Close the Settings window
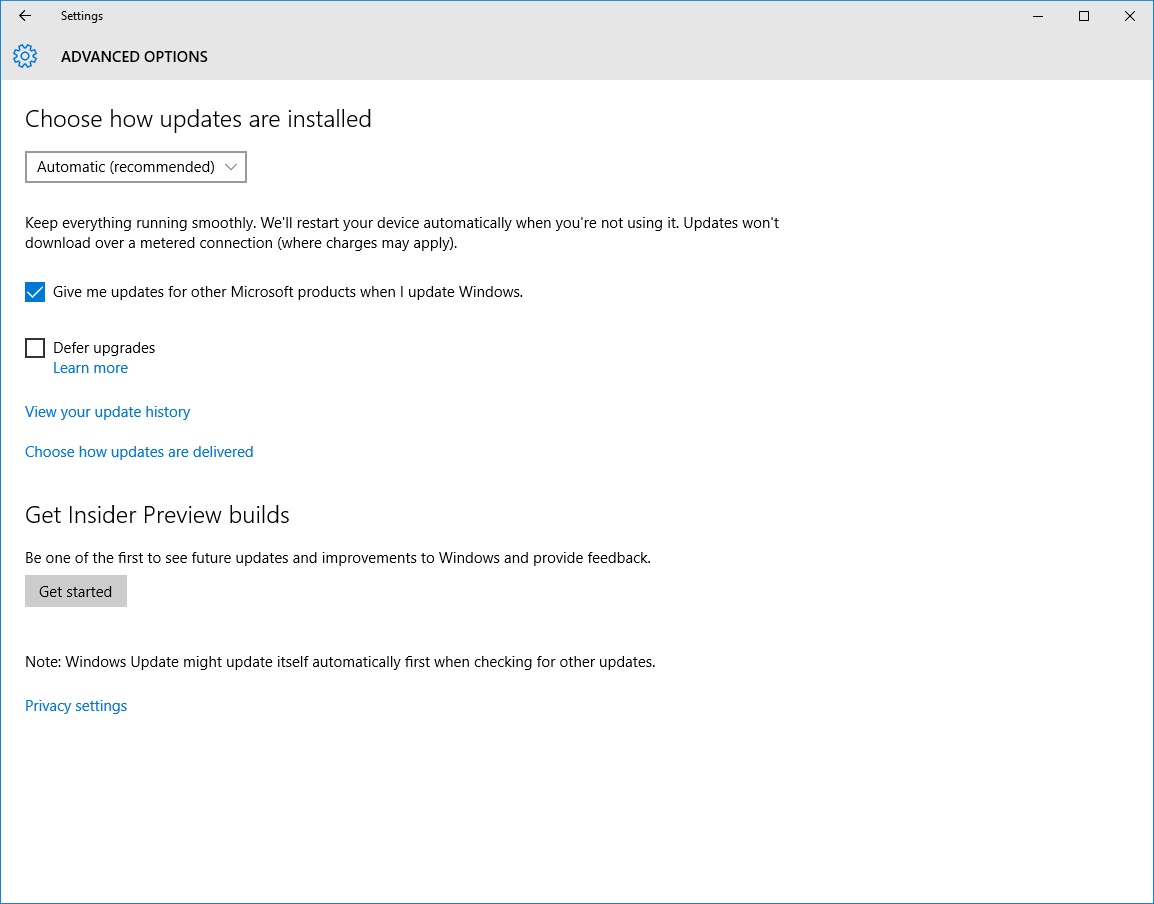Viewport: 1154px width, 904px height. point(1129,16)
